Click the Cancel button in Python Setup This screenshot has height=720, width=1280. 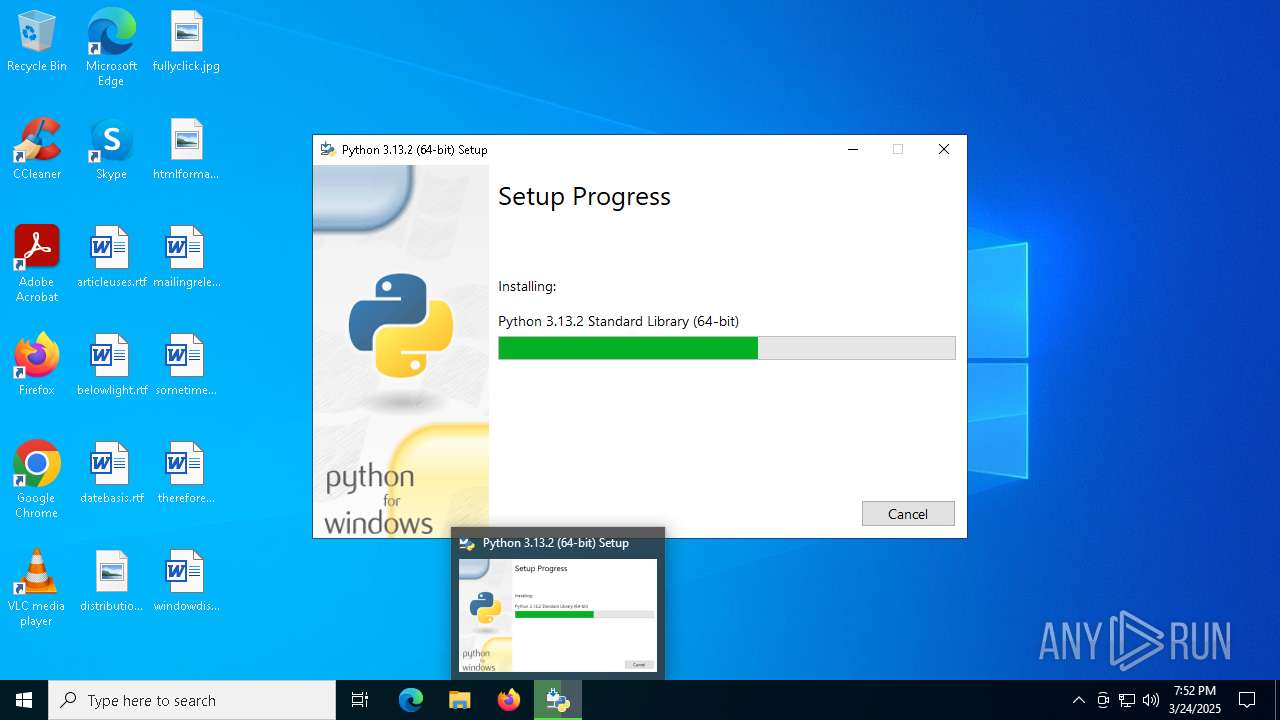908,513
